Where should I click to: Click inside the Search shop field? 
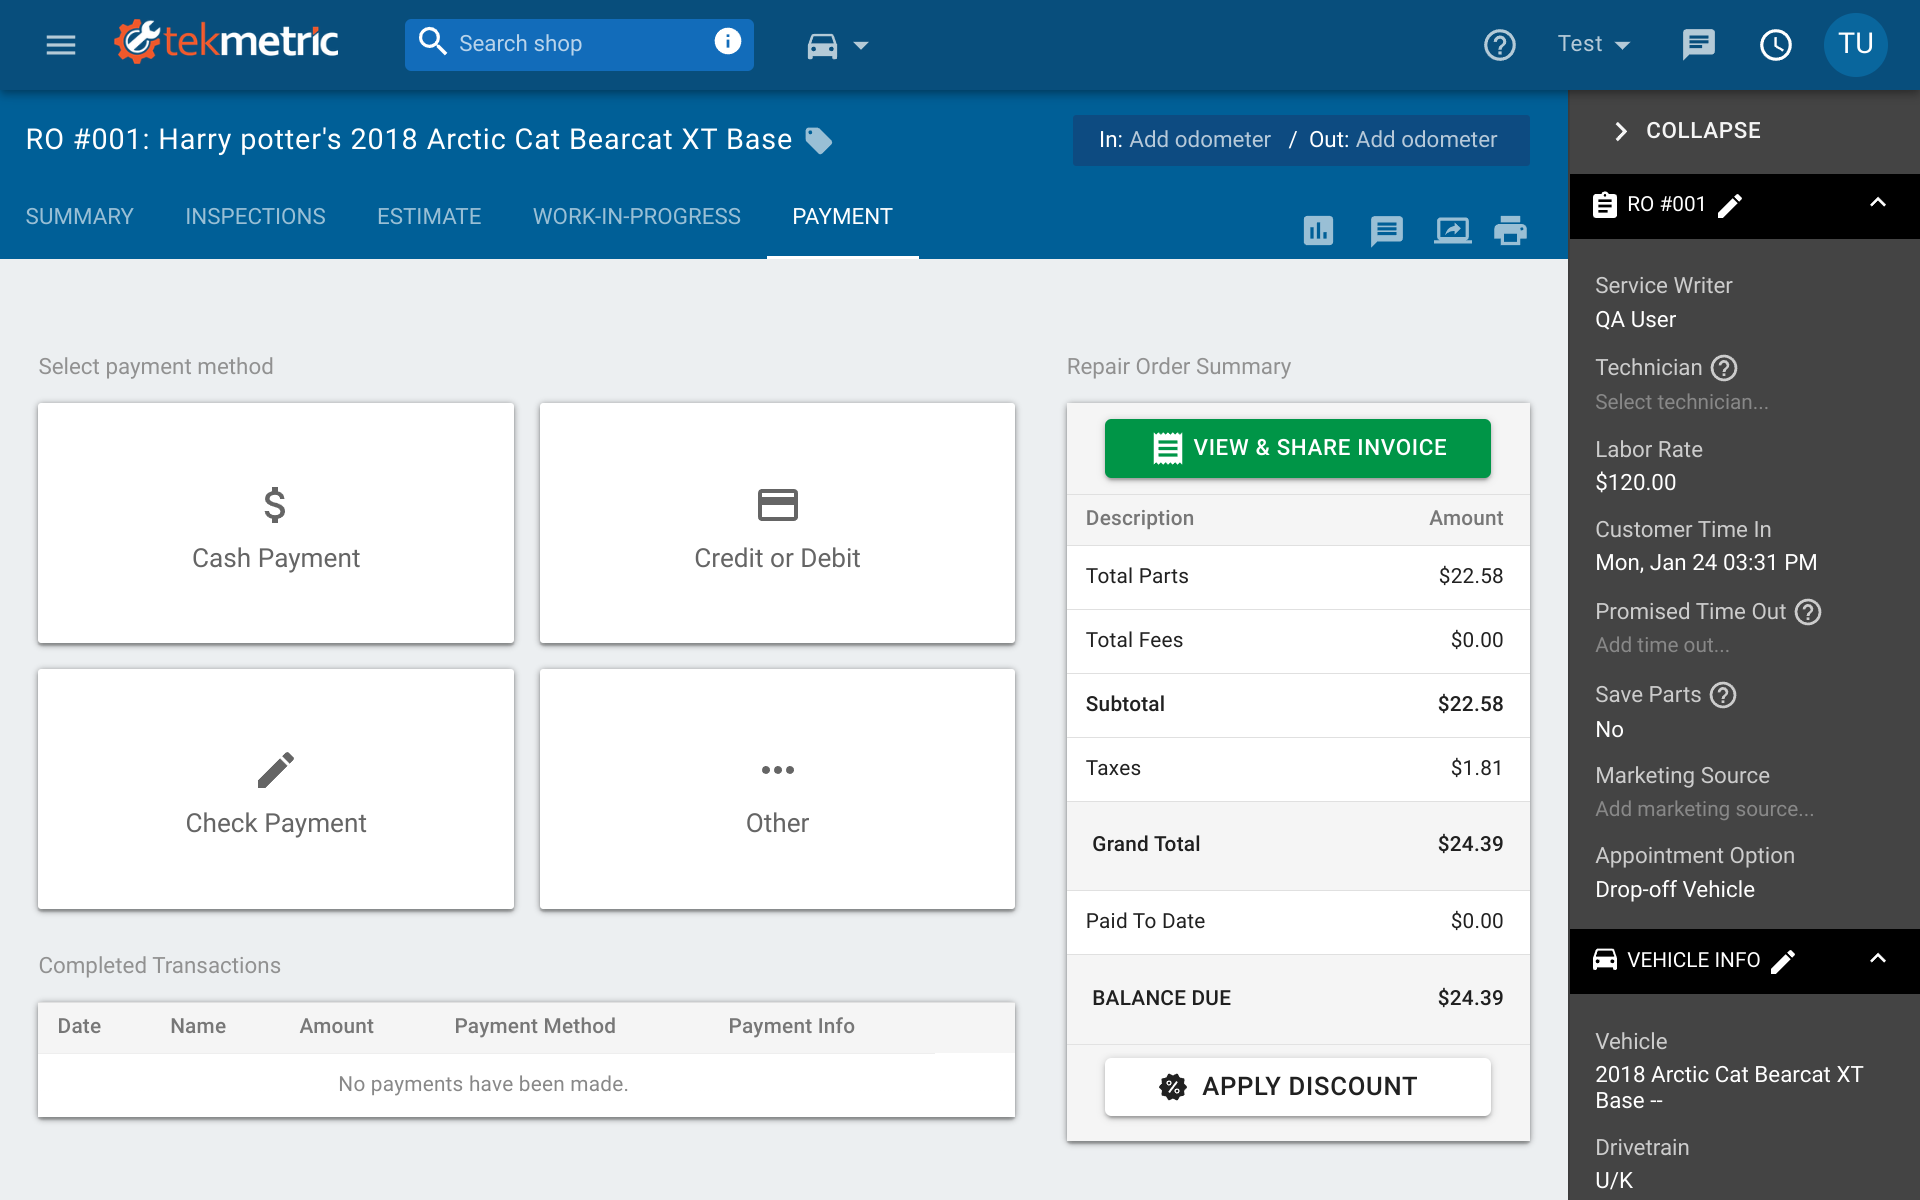[560, 44]
